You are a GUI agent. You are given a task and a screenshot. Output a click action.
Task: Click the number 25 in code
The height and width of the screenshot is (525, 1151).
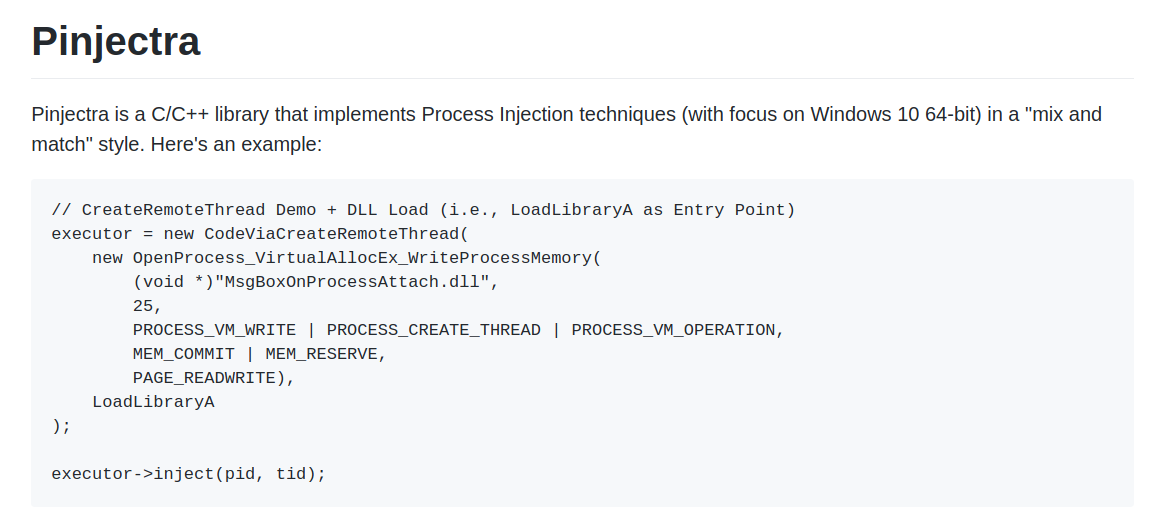[143, 306]
